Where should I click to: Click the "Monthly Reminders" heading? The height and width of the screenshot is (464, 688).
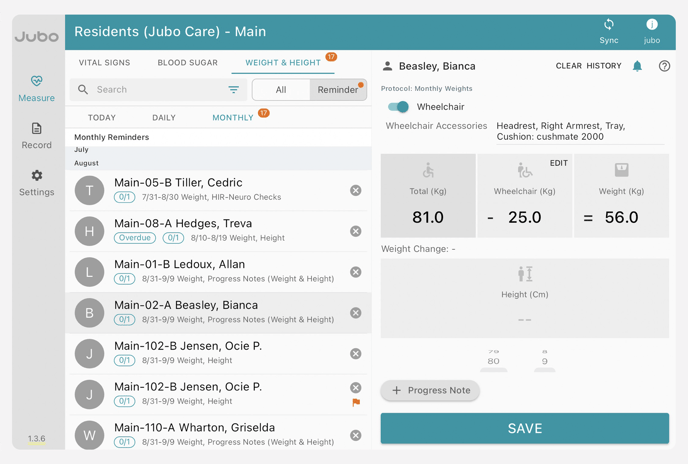point(111,137)
